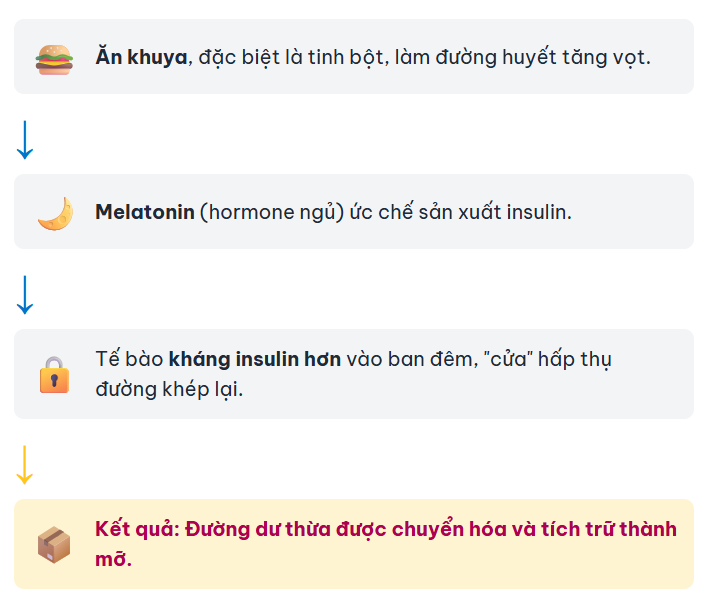Click the red "Kết quả:" label
Screen dimensions: 712x603
(x=137, y=529)
